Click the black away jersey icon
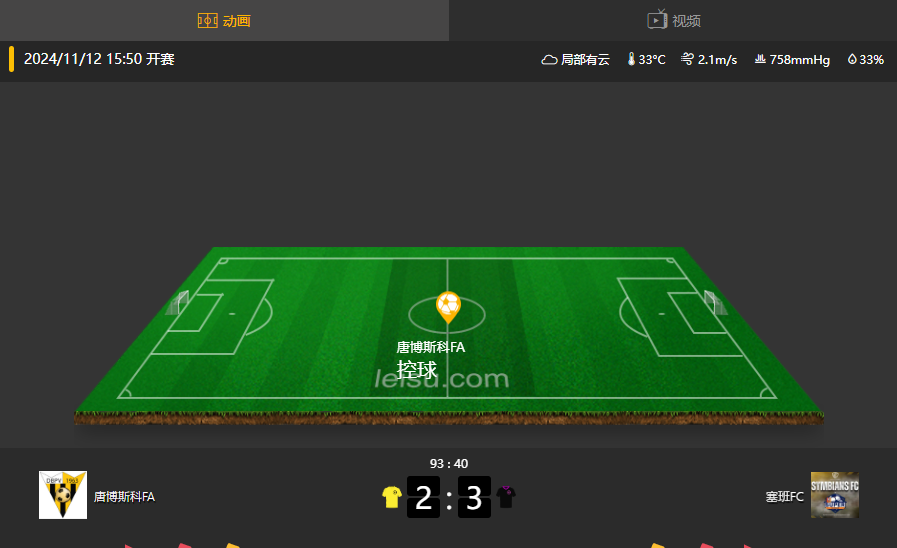The height and width of the screenshot is (548, 897). [506, 497]
